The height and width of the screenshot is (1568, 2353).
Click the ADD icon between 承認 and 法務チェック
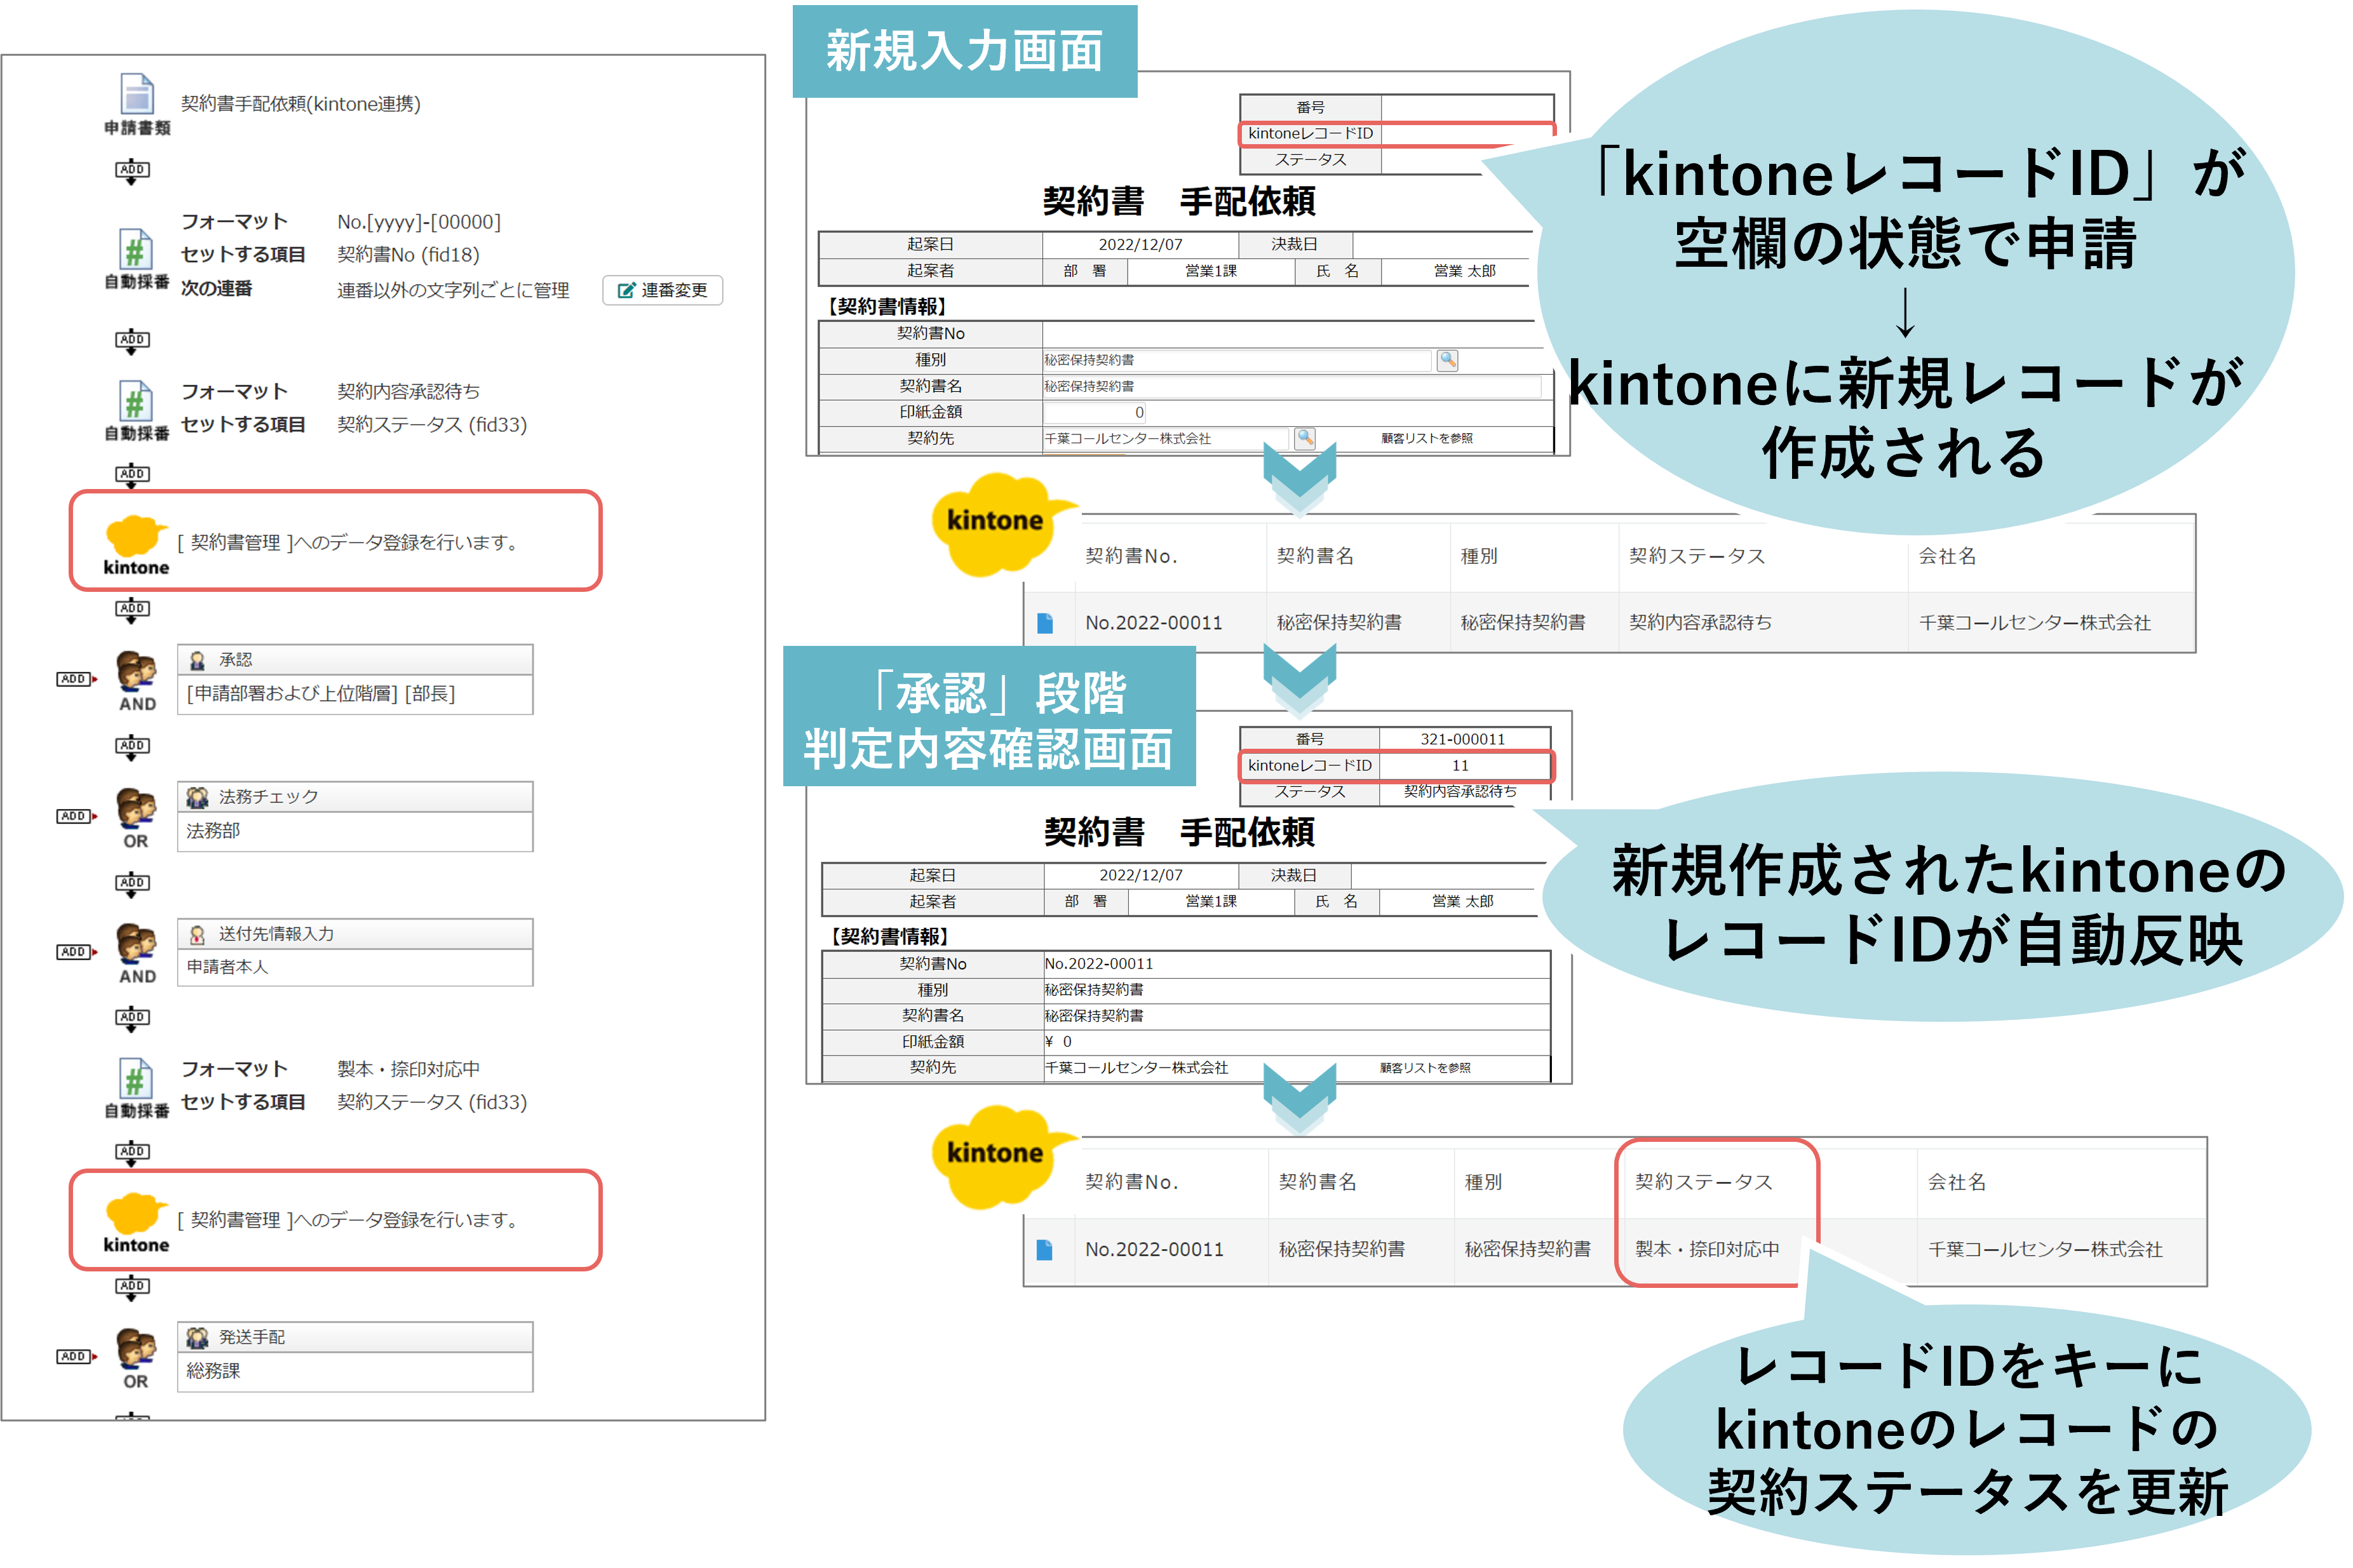click(132, 747)
